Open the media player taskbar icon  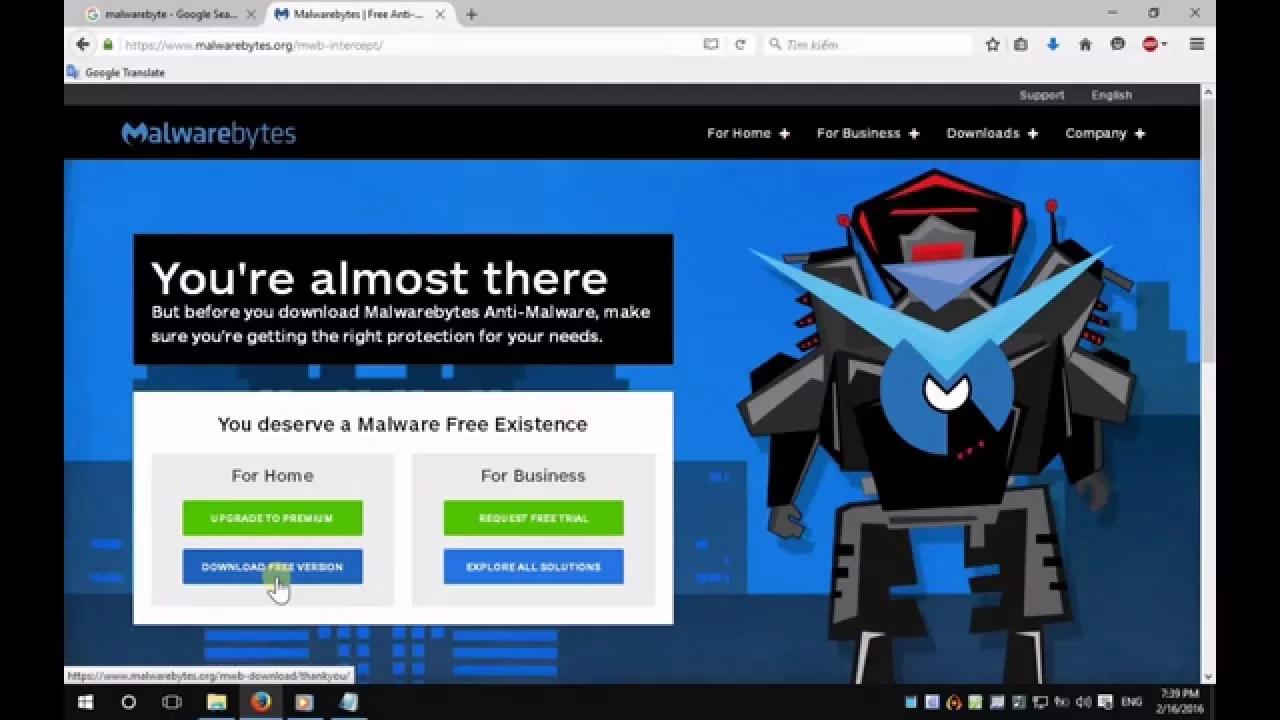coord(304,702)
